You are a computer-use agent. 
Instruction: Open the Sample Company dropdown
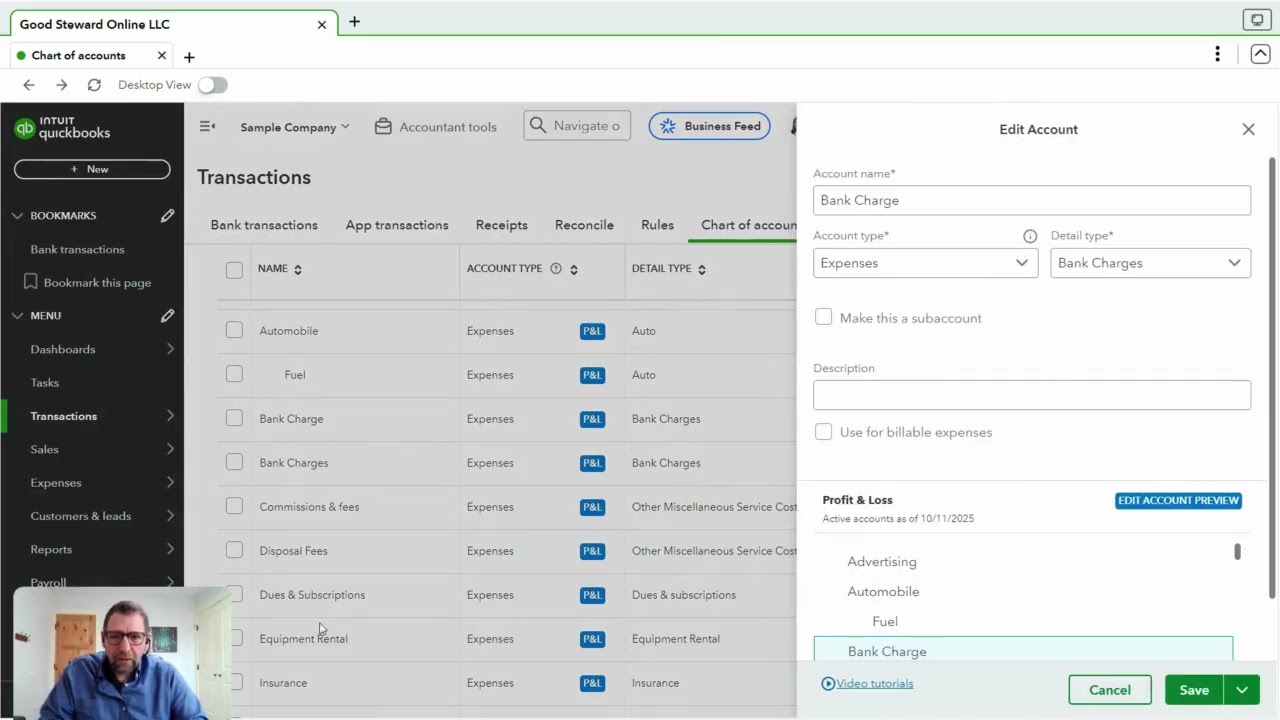point(295,127)
